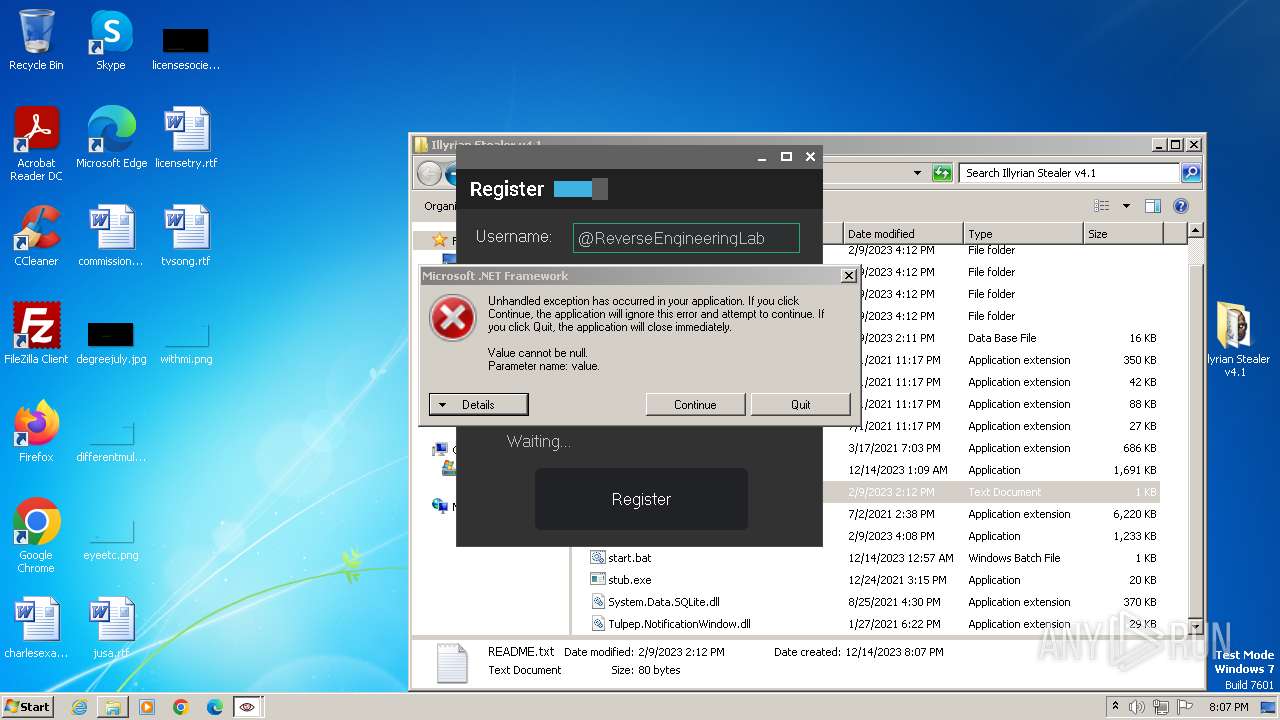The width and height of the screenshot is (1280, 720).
Task: Click the Register window's blue progress indicator
Action: tap(581, 189)
